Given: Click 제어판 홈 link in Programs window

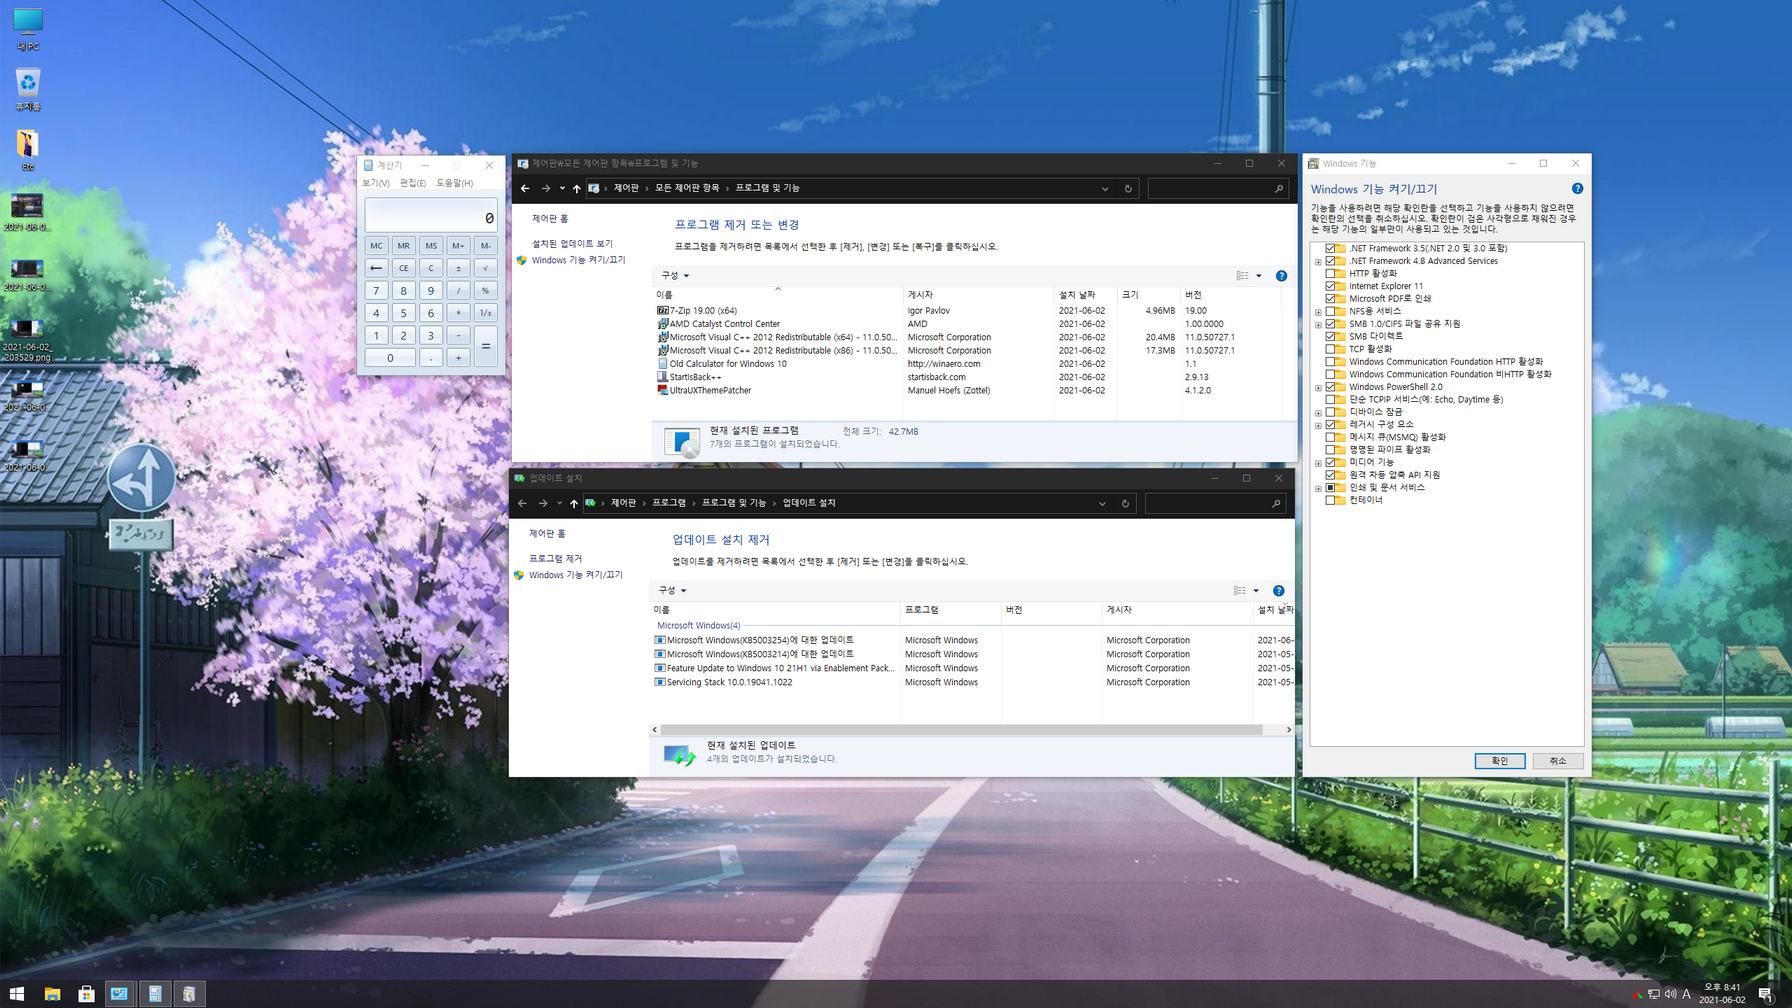Looking at the screenshot, I should tap(550, 219).
